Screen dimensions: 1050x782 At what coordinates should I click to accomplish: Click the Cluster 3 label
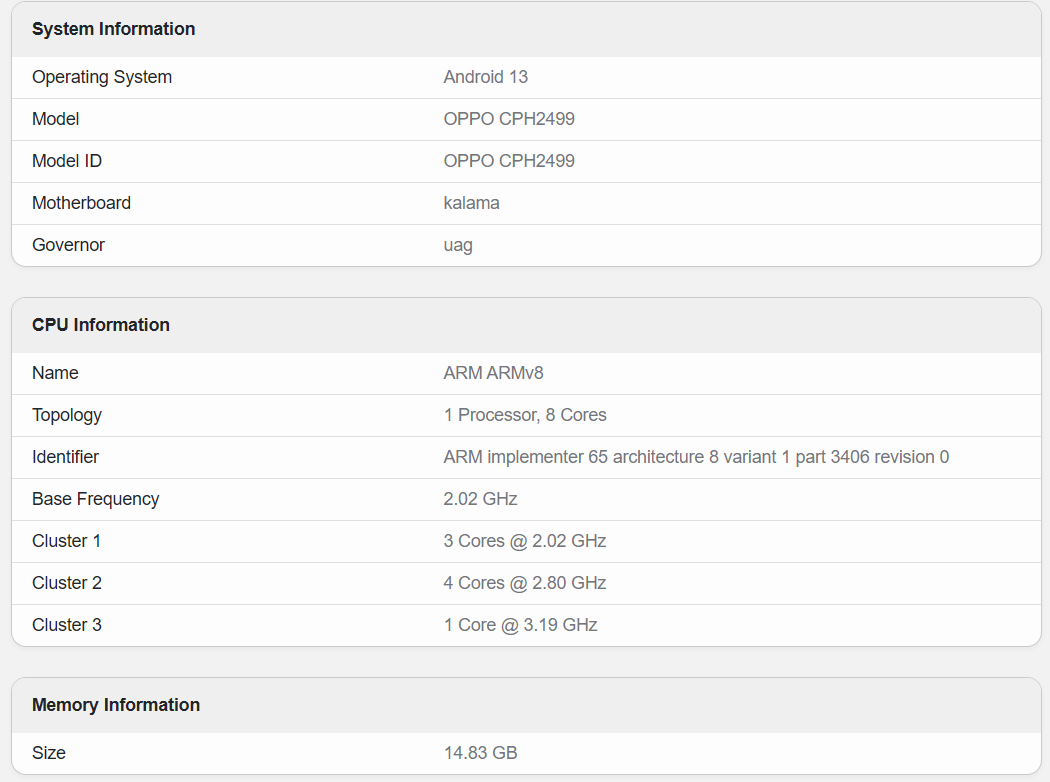click(x=67, y=625)
